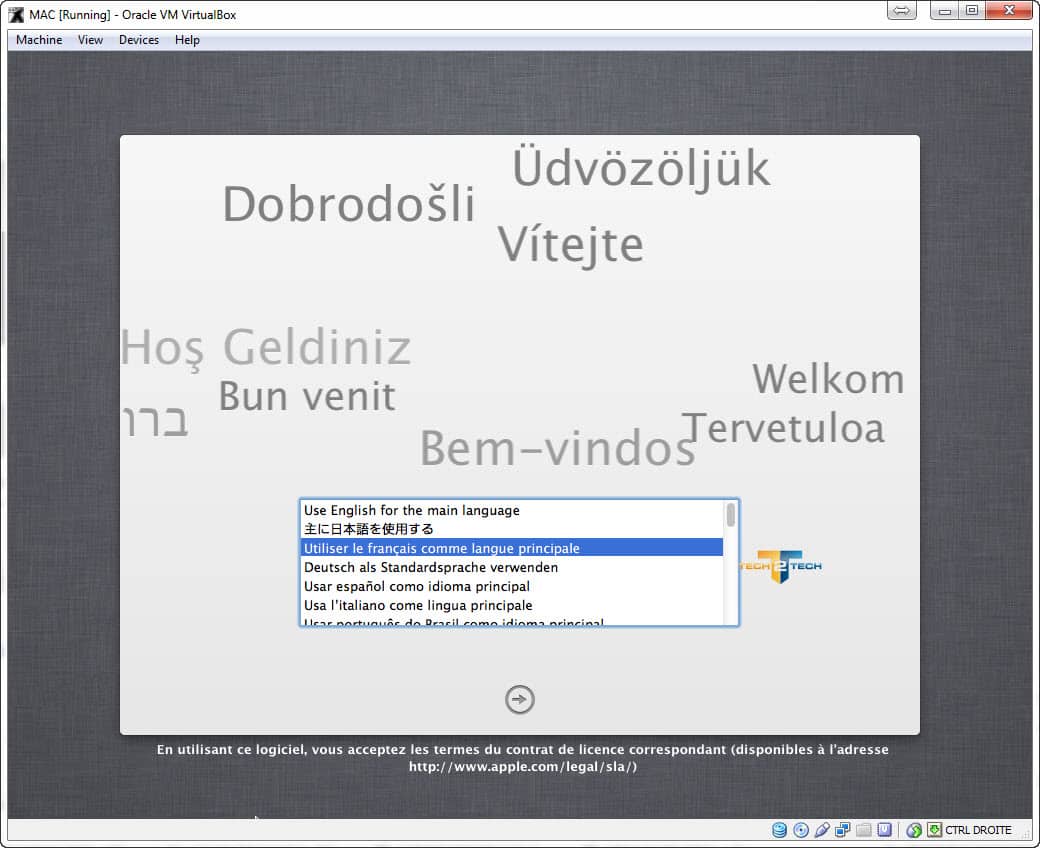Select "Usar español como idioma principal"

[511, 586]
